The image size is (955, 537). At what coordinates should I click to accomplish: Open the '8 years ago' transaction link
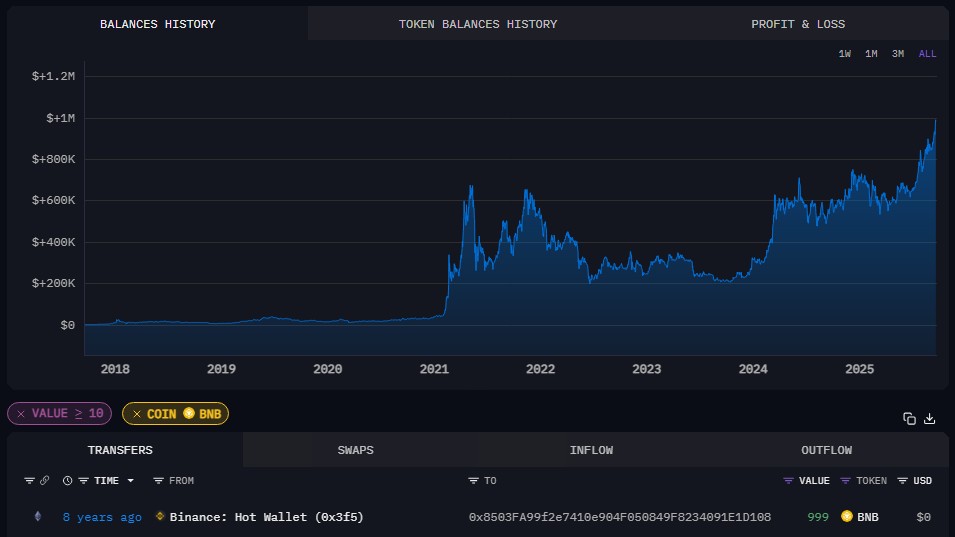pos(102,517)
